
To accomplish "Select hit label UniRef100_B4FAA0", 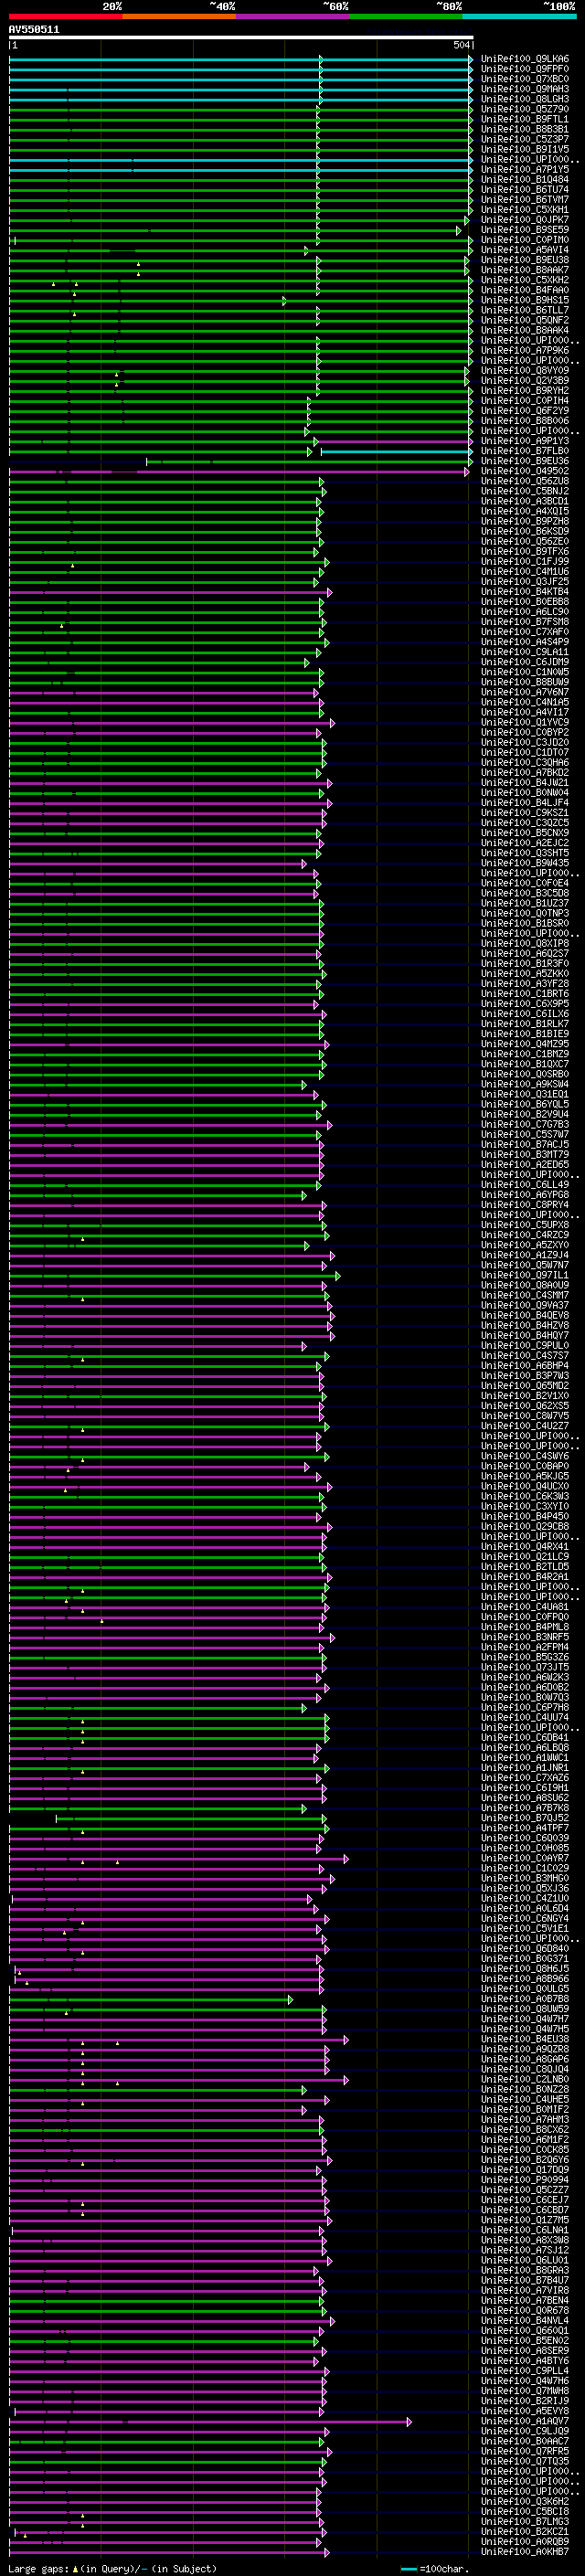I will pyautogui.click(x=525, y=290).
